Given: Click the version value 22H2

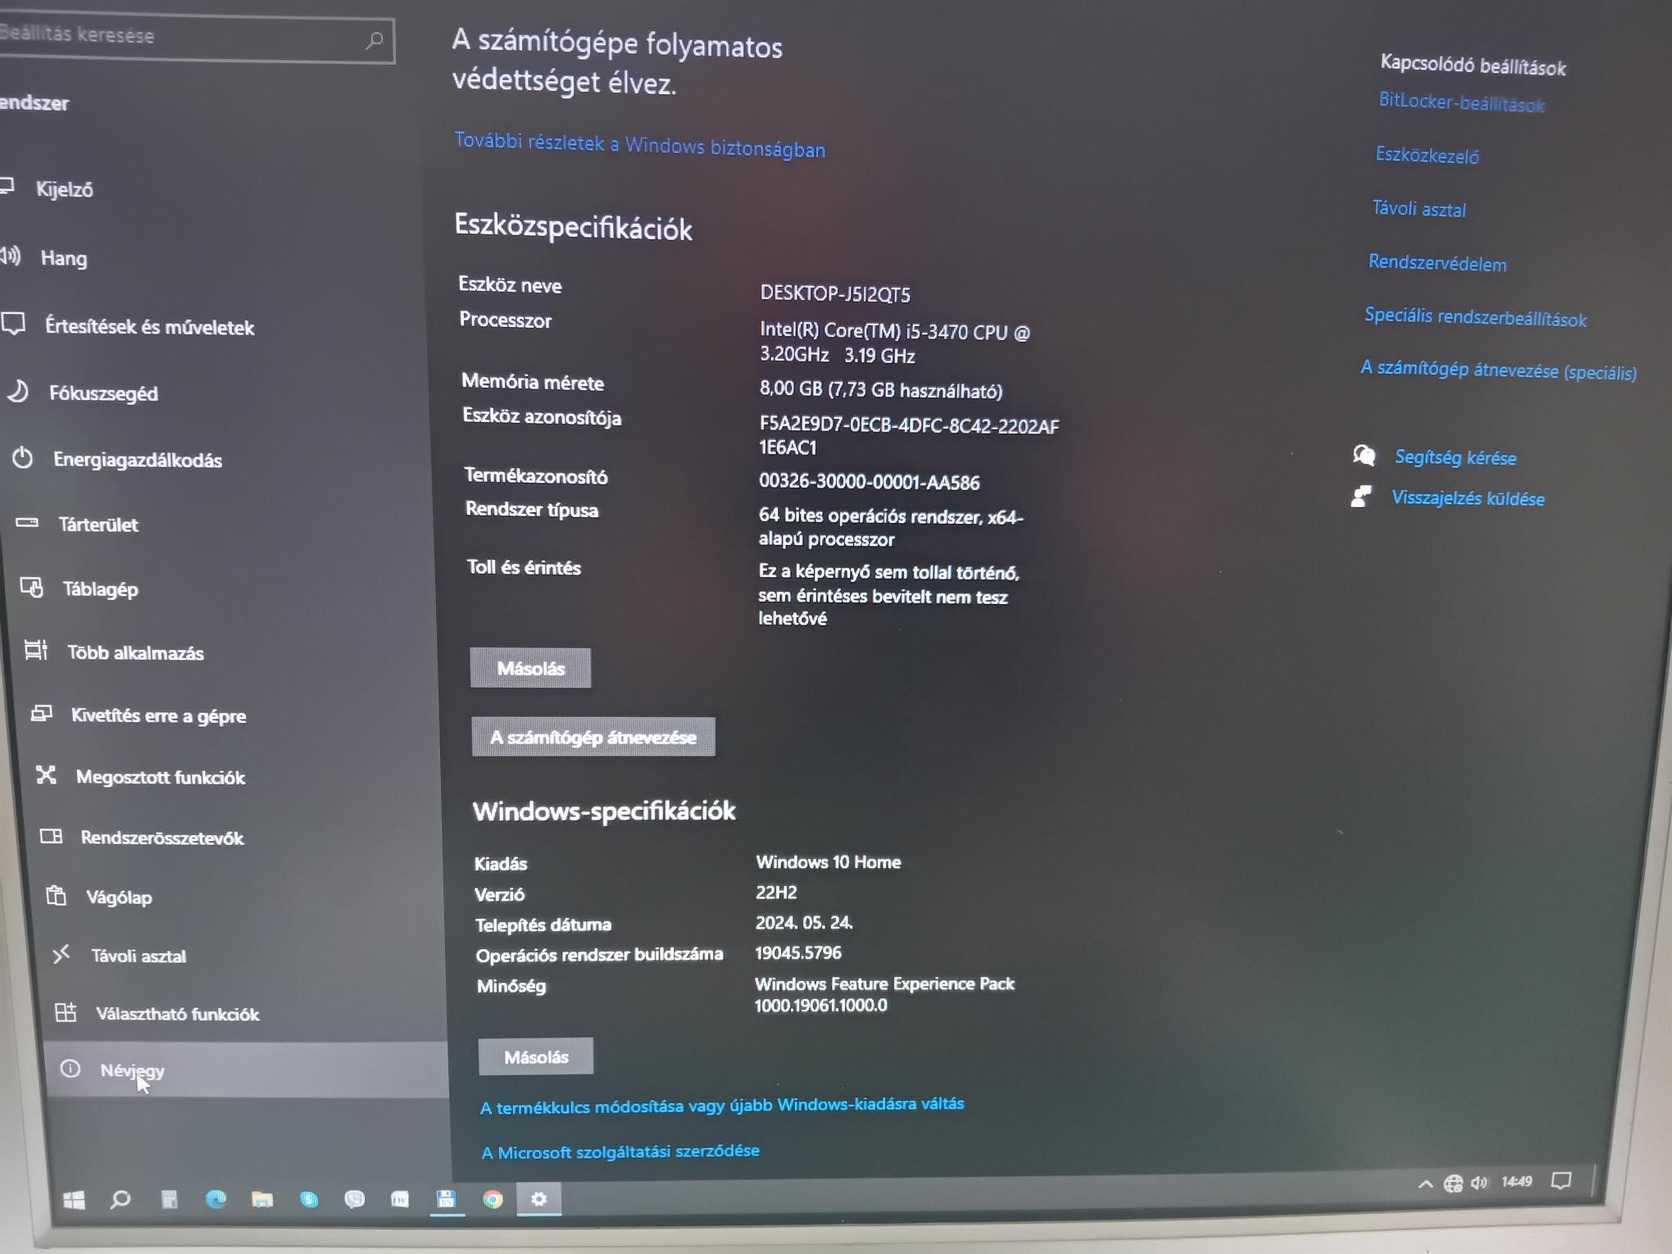Looking at the screenshot, I should coord(776,892).
